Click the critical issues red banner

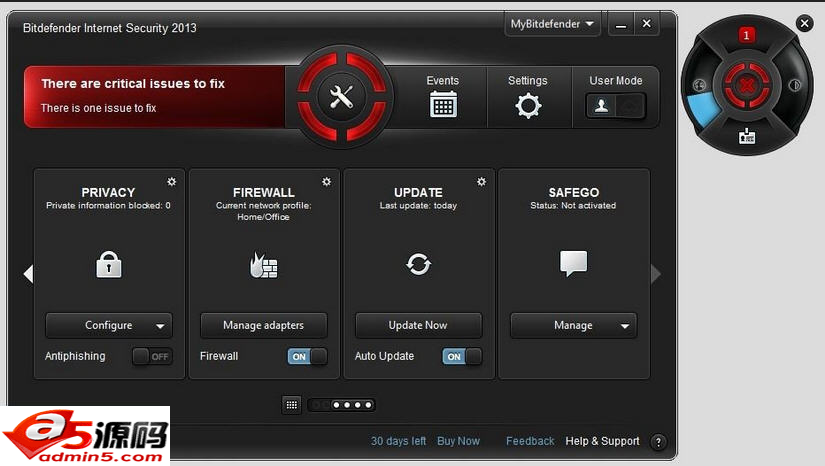155,97
